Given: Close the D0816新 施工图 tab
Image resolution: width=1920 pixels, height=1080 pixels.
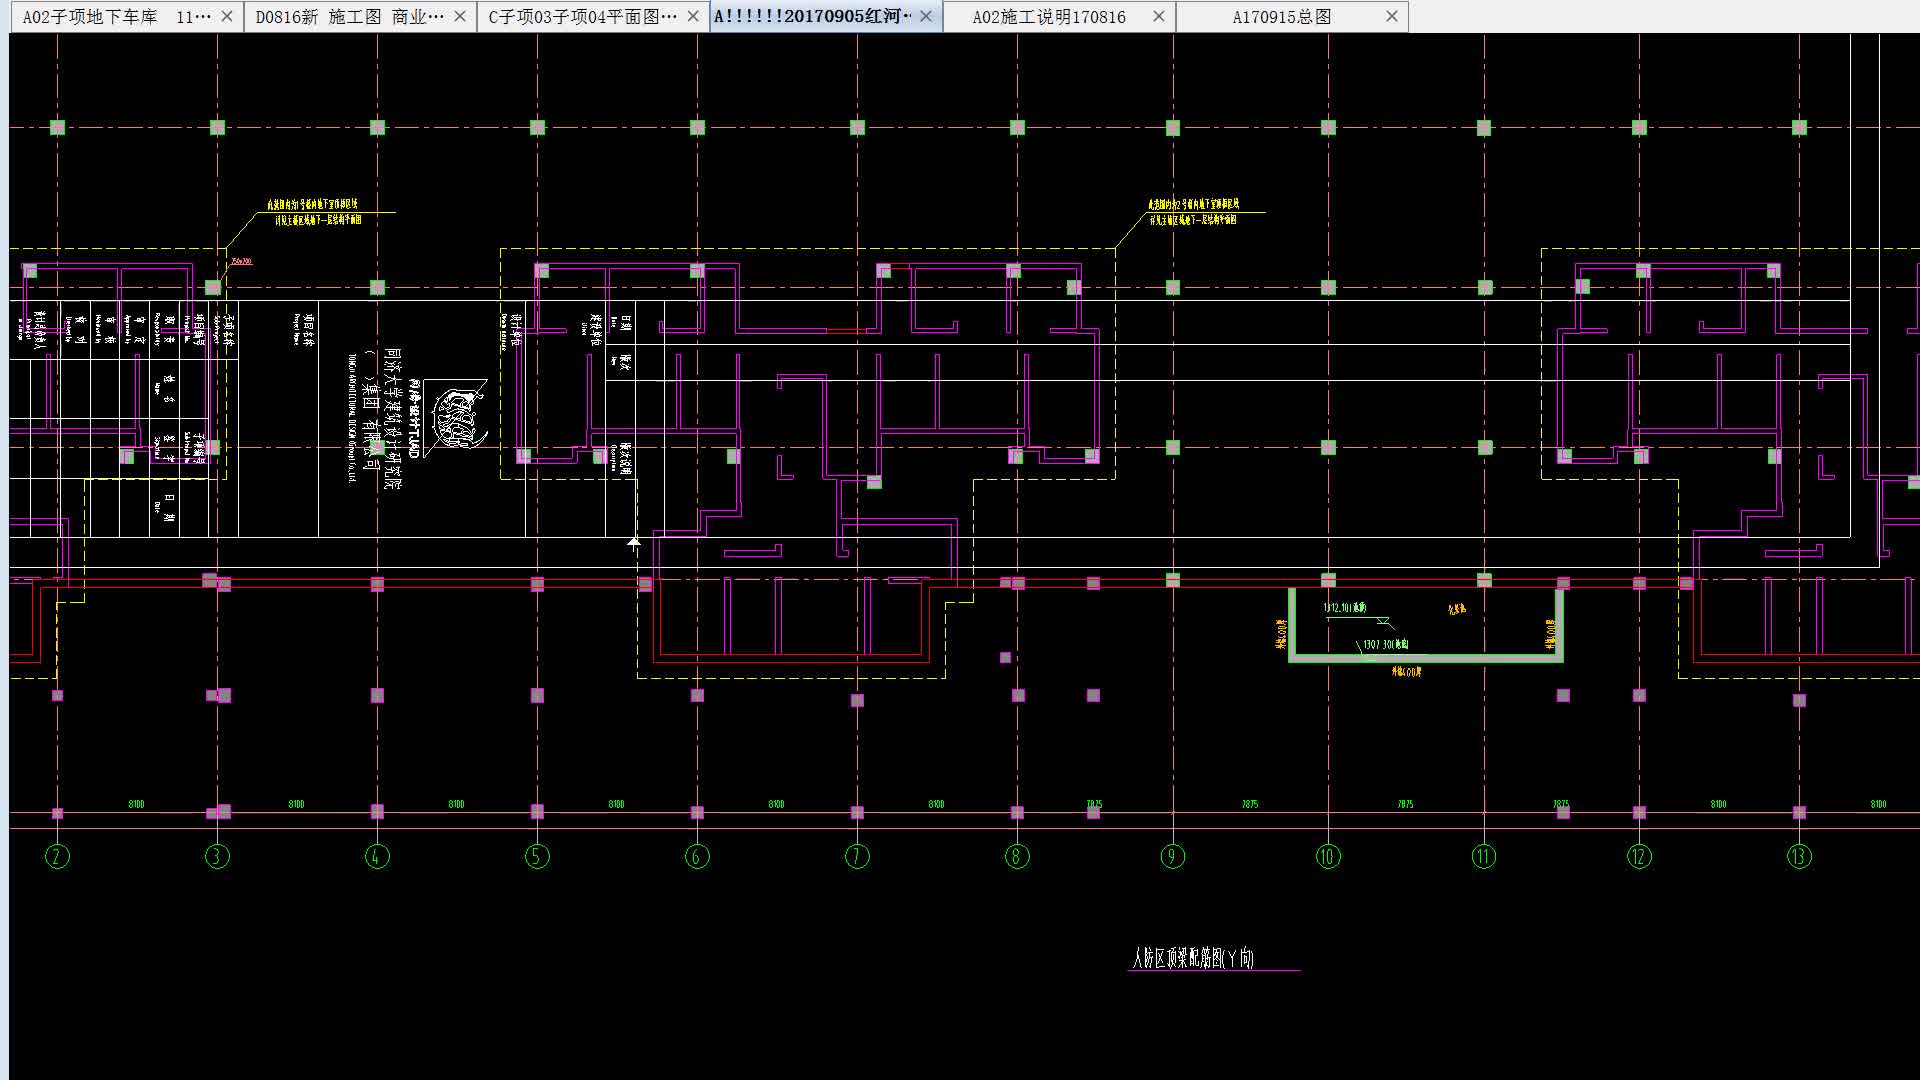Looking at the screenshot, I should pos(460,17).
